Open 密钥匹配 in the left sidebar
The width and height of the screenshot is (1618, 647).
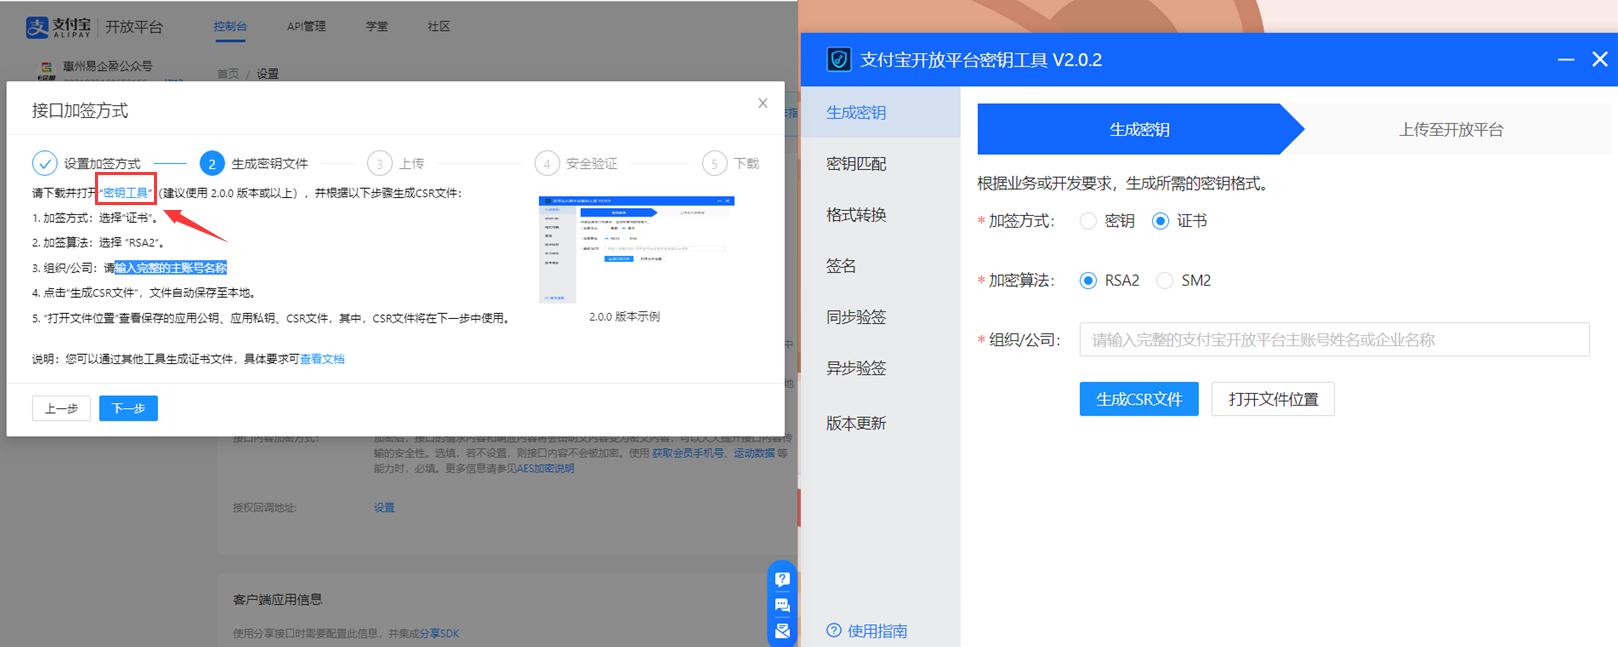[x=856, y=164]
